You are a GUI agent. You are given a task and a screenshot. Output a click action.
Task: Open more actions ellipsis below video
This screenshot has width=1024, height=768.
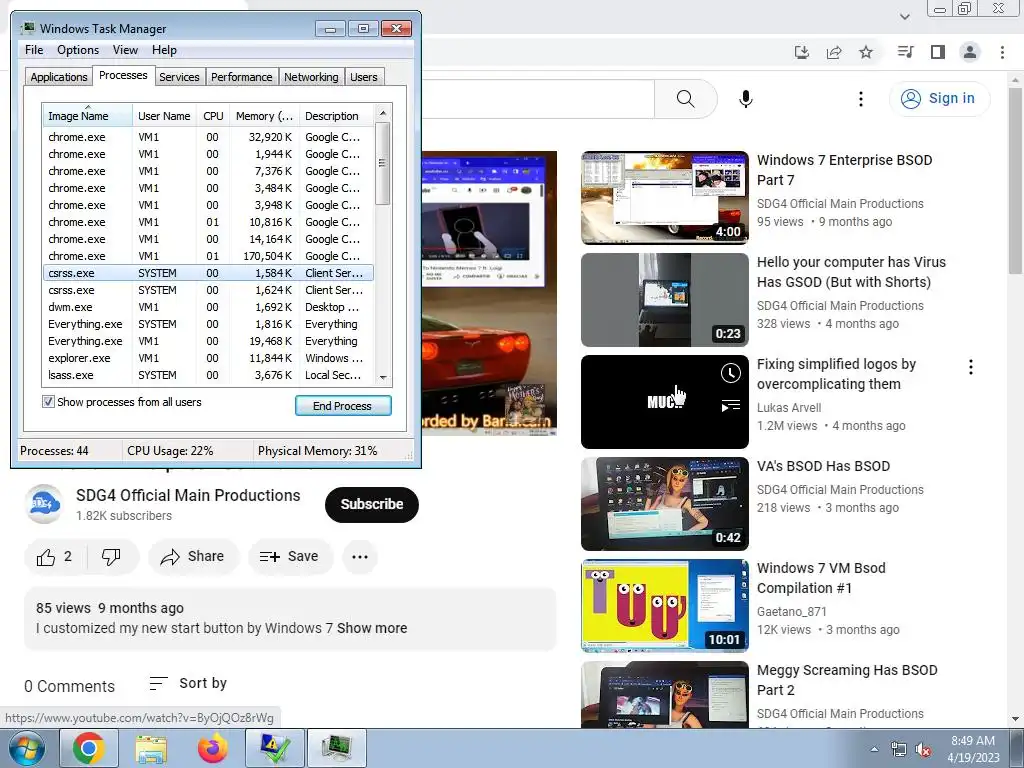360,557
